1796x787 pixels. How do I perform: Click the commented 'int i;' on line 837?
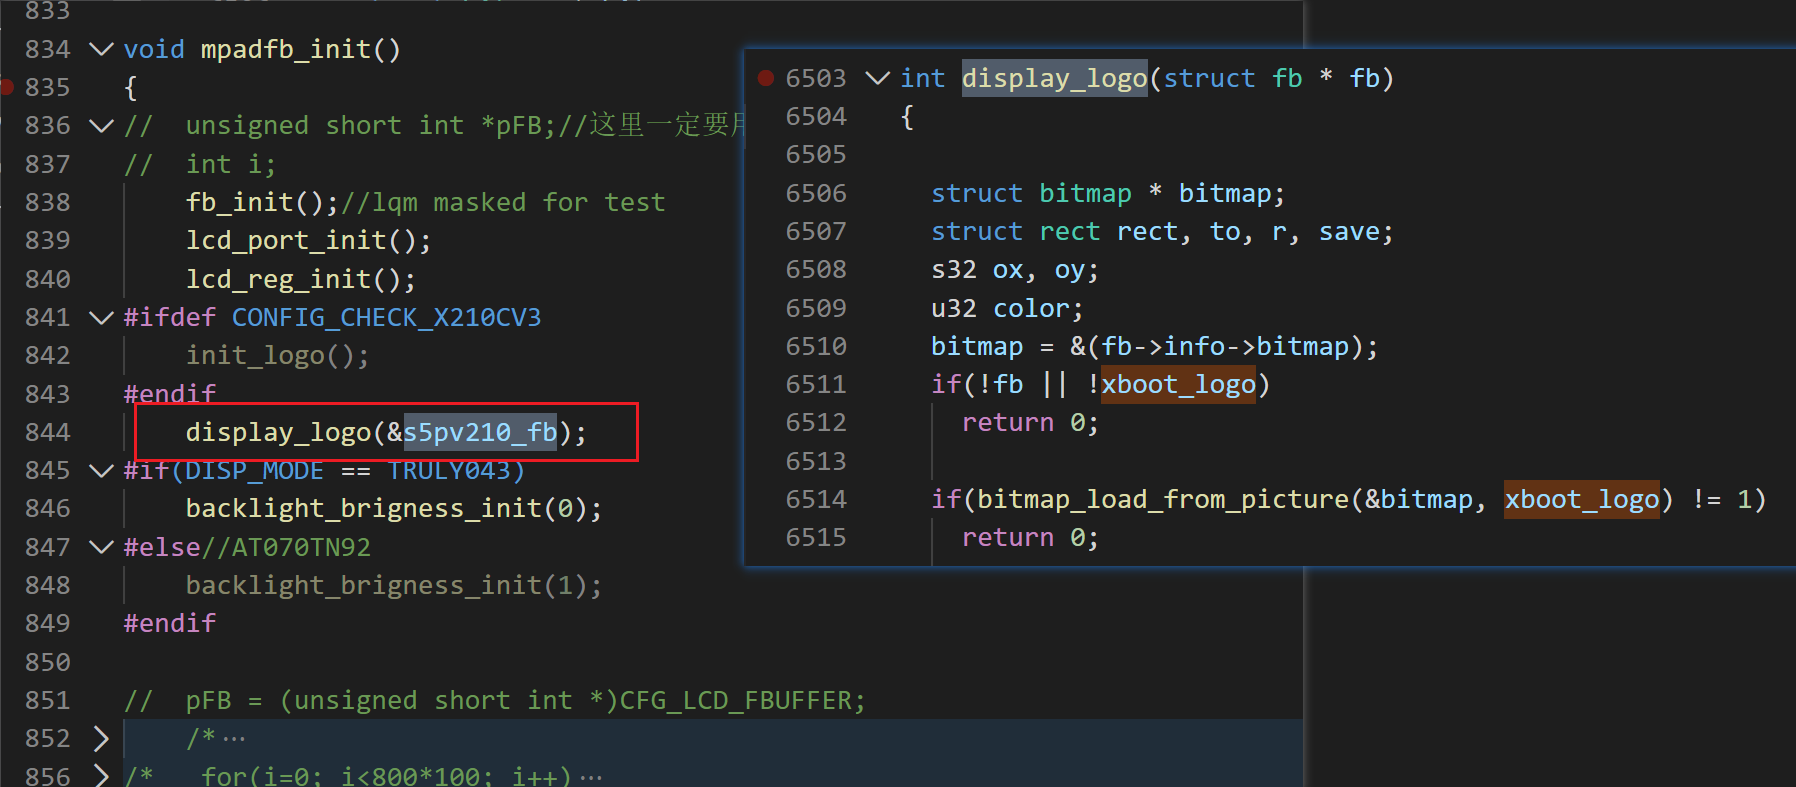point(231,164)
